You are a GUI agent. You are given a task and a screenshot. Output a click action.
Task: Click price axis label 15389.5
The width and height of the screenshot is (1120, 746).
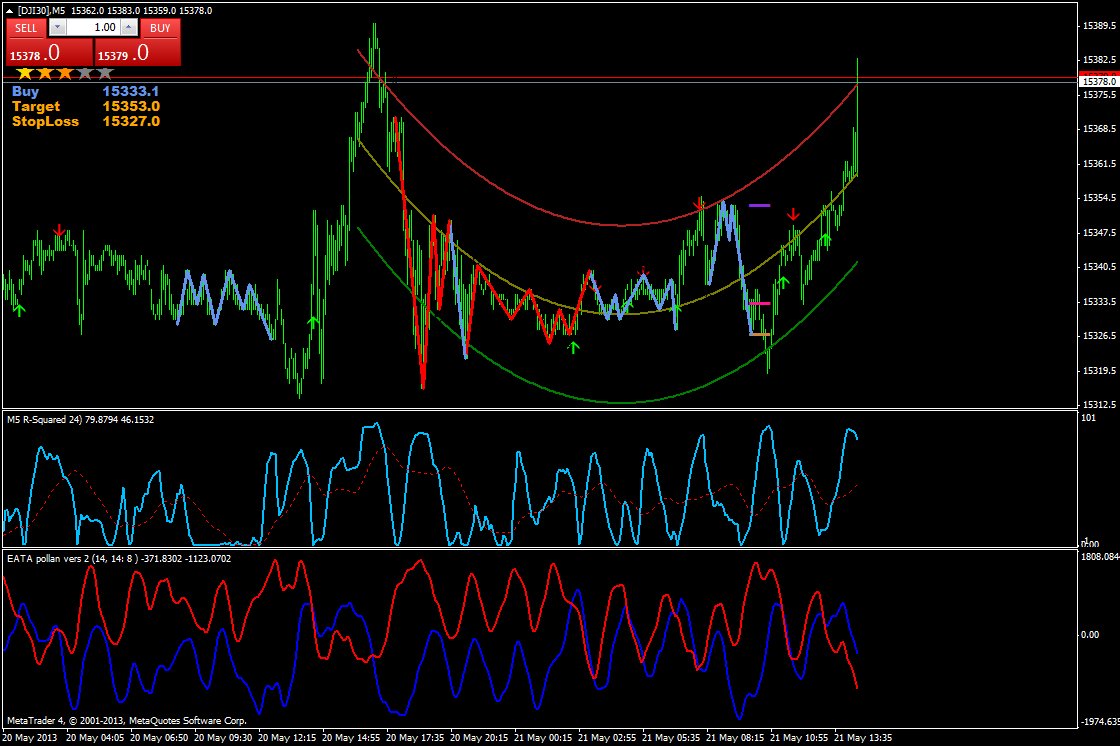[1099, 26]
